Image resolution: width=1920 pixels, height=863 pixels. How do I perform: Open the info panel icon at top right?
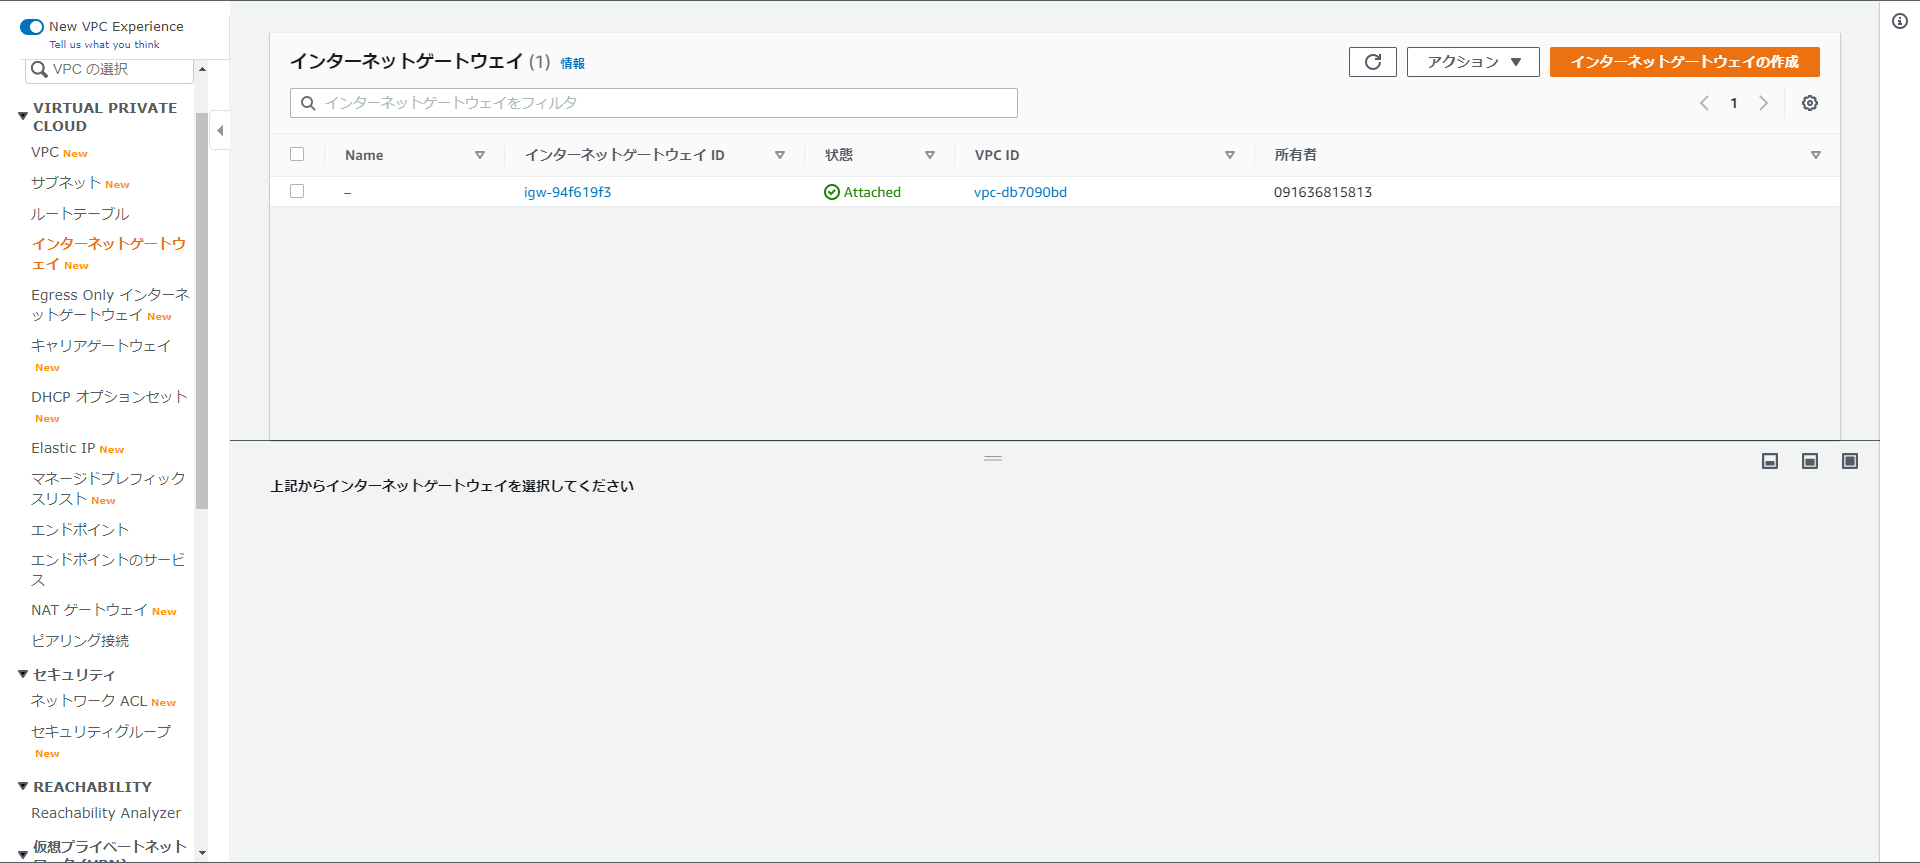coord(1899,21)
